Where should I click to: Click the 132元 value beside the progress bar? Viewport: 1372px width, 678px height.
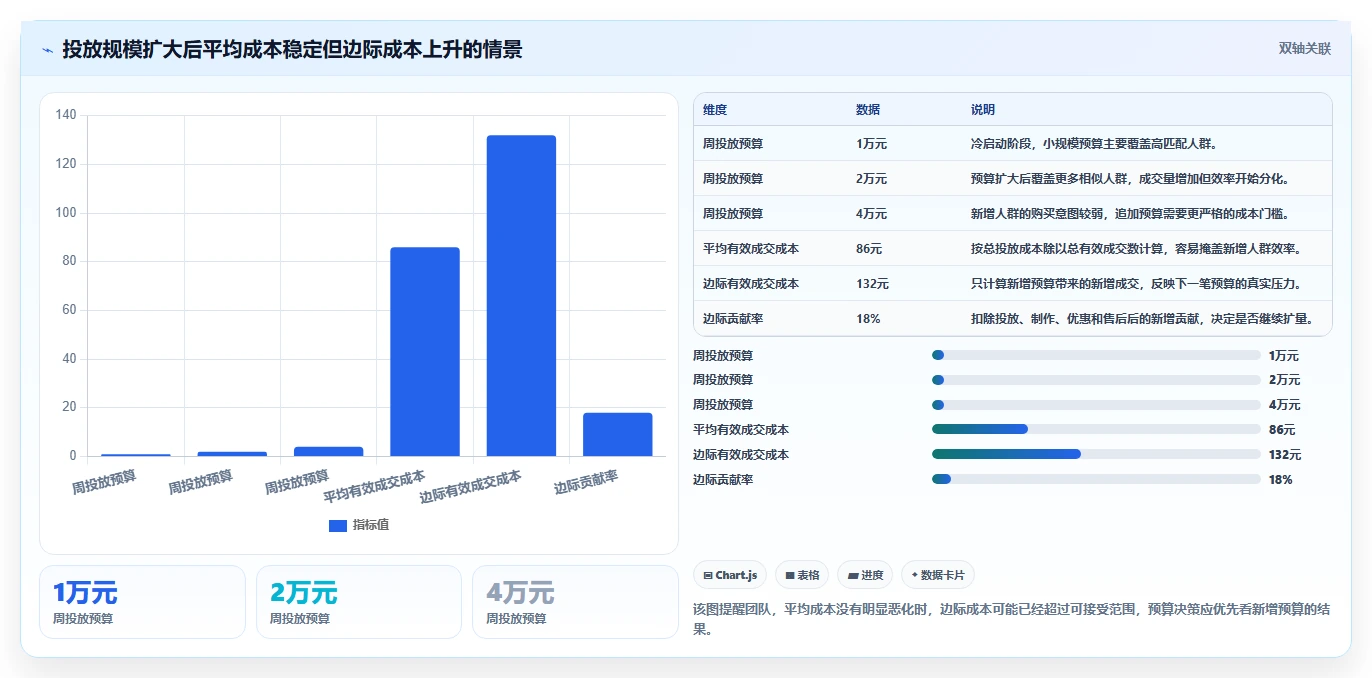(x=1285, y=455)
